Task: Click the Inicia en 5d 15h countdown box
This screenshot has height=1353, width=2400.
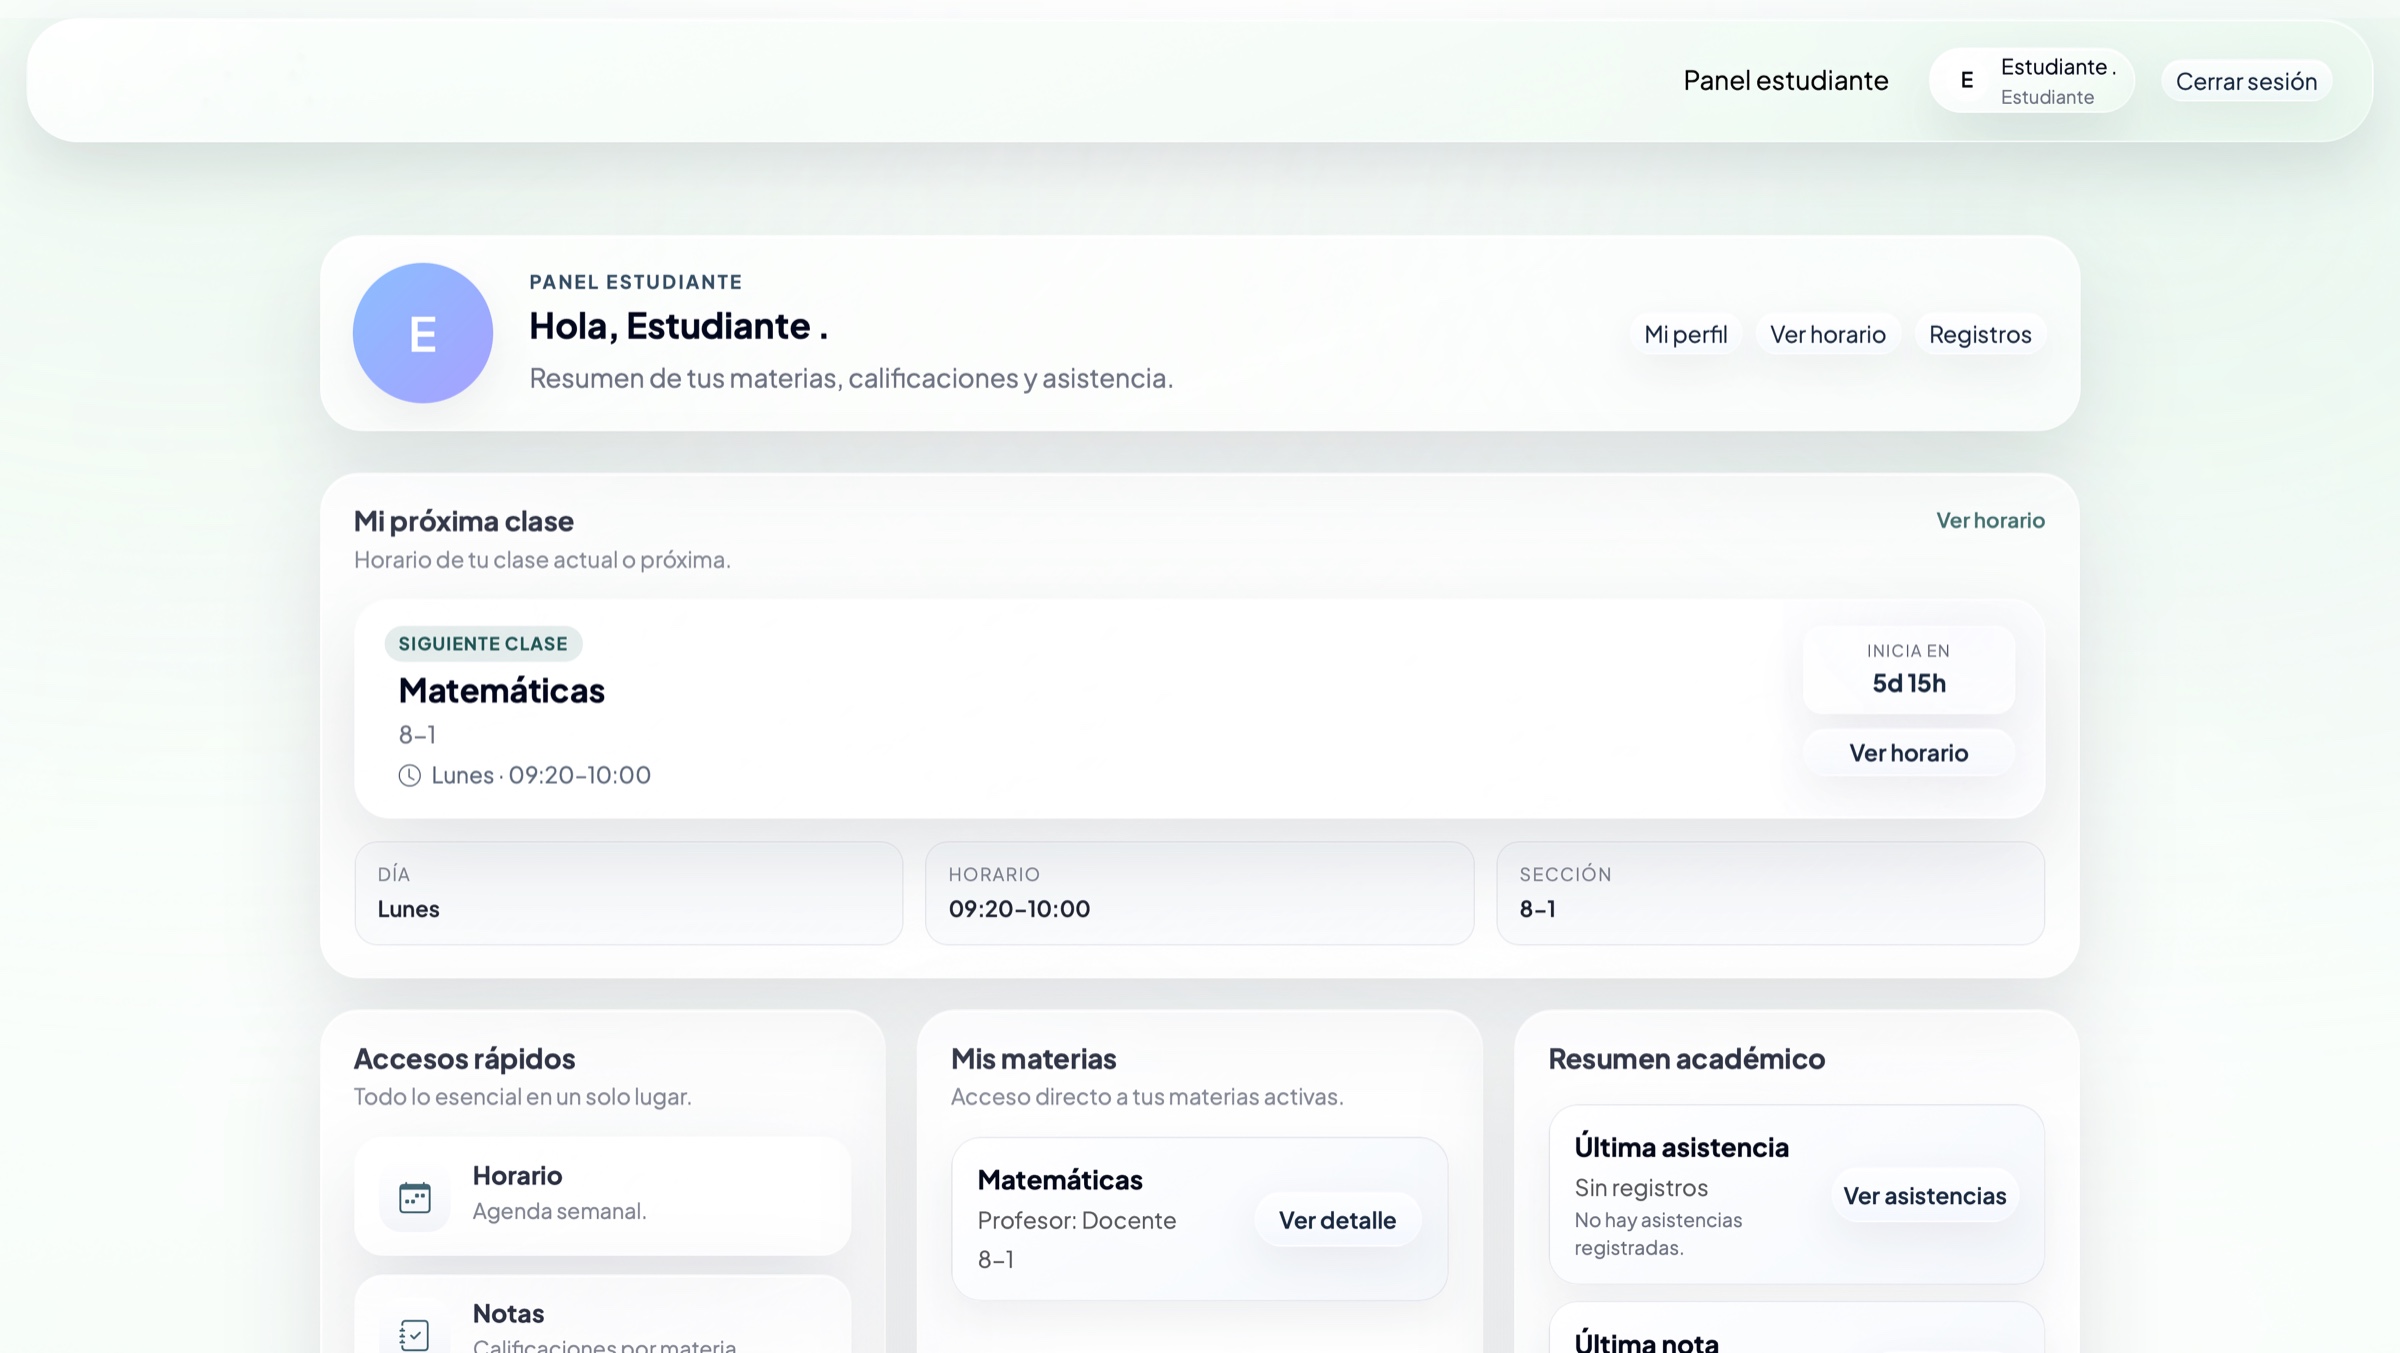Action: point(1908,669)
